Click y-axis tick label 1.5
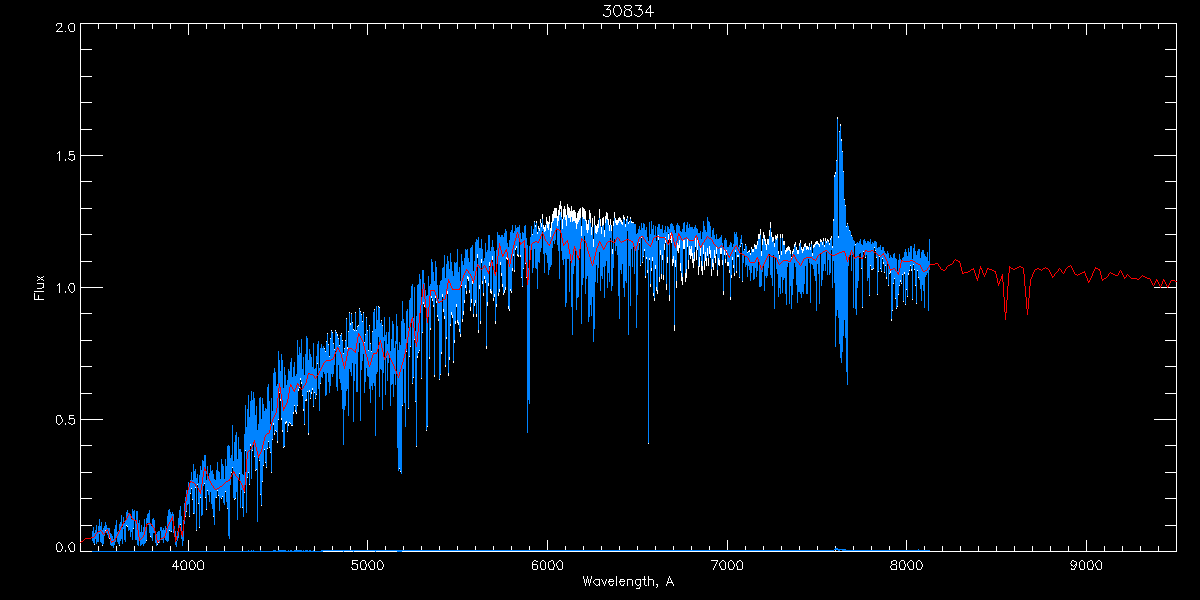 pyautogui.click(x=65, y=157)
